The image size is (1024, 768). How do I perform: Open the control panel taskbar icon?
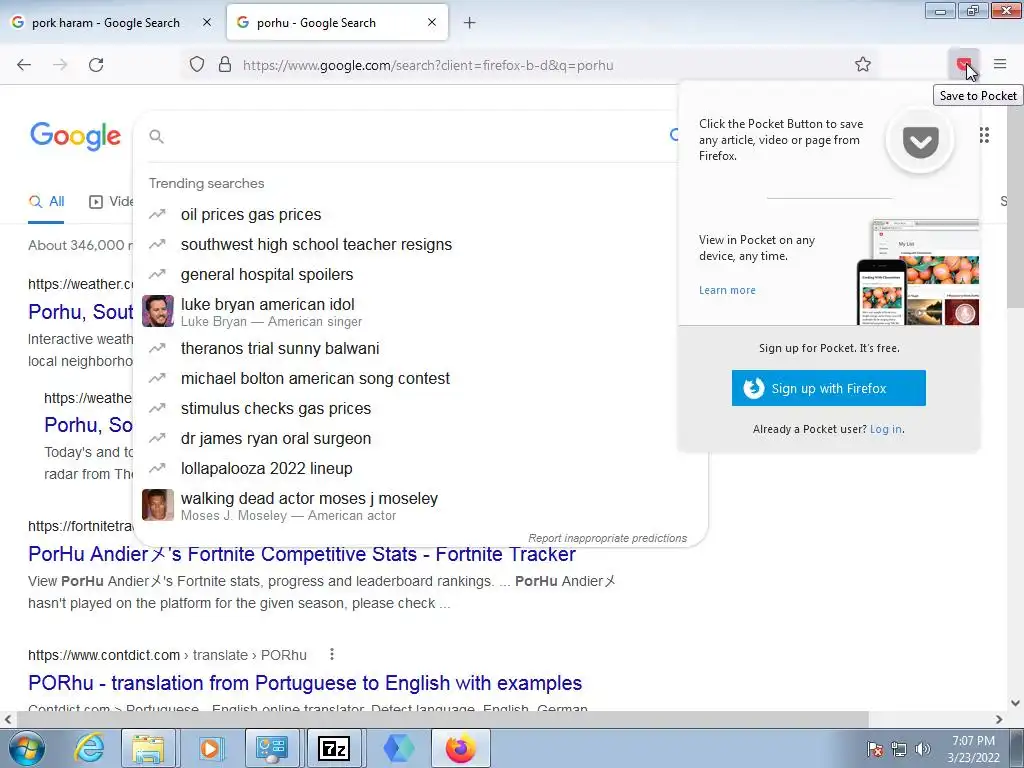tap(272, 748)
